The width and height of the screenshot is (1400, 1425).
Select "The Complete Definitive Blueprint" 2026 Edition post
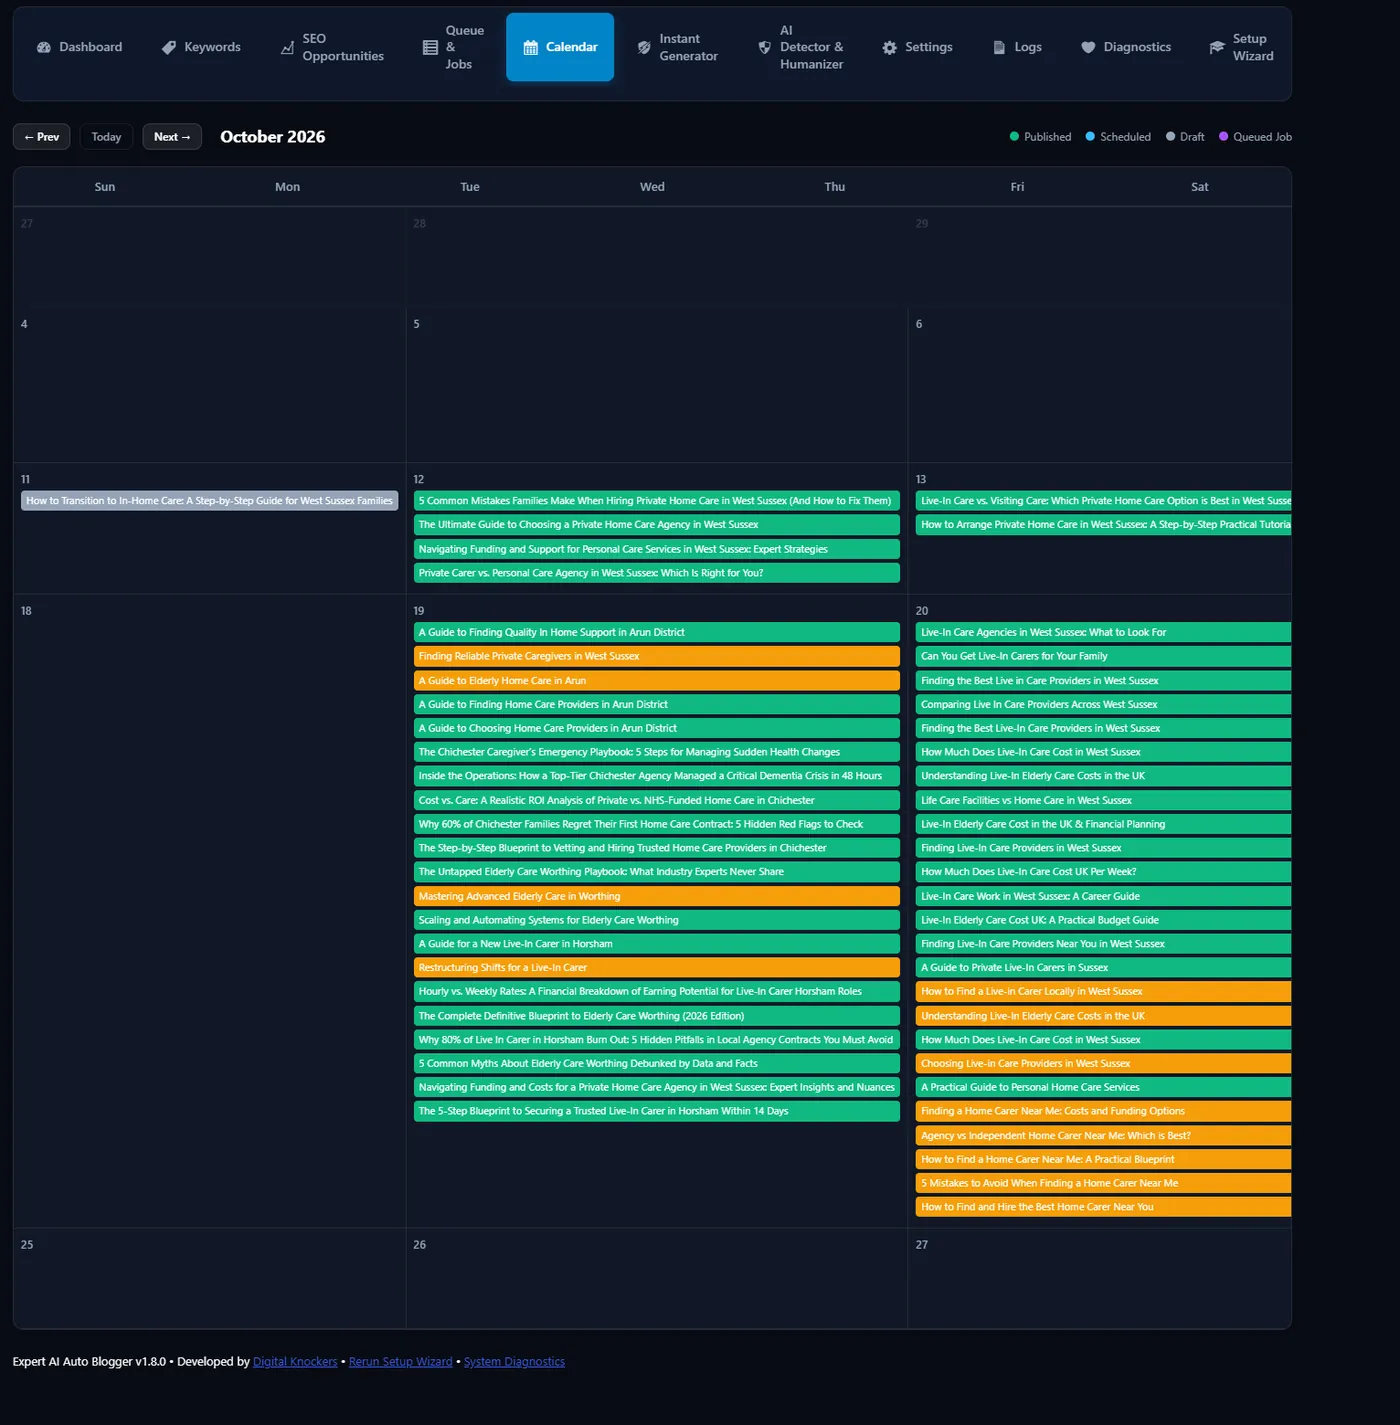coord(657,1016)
